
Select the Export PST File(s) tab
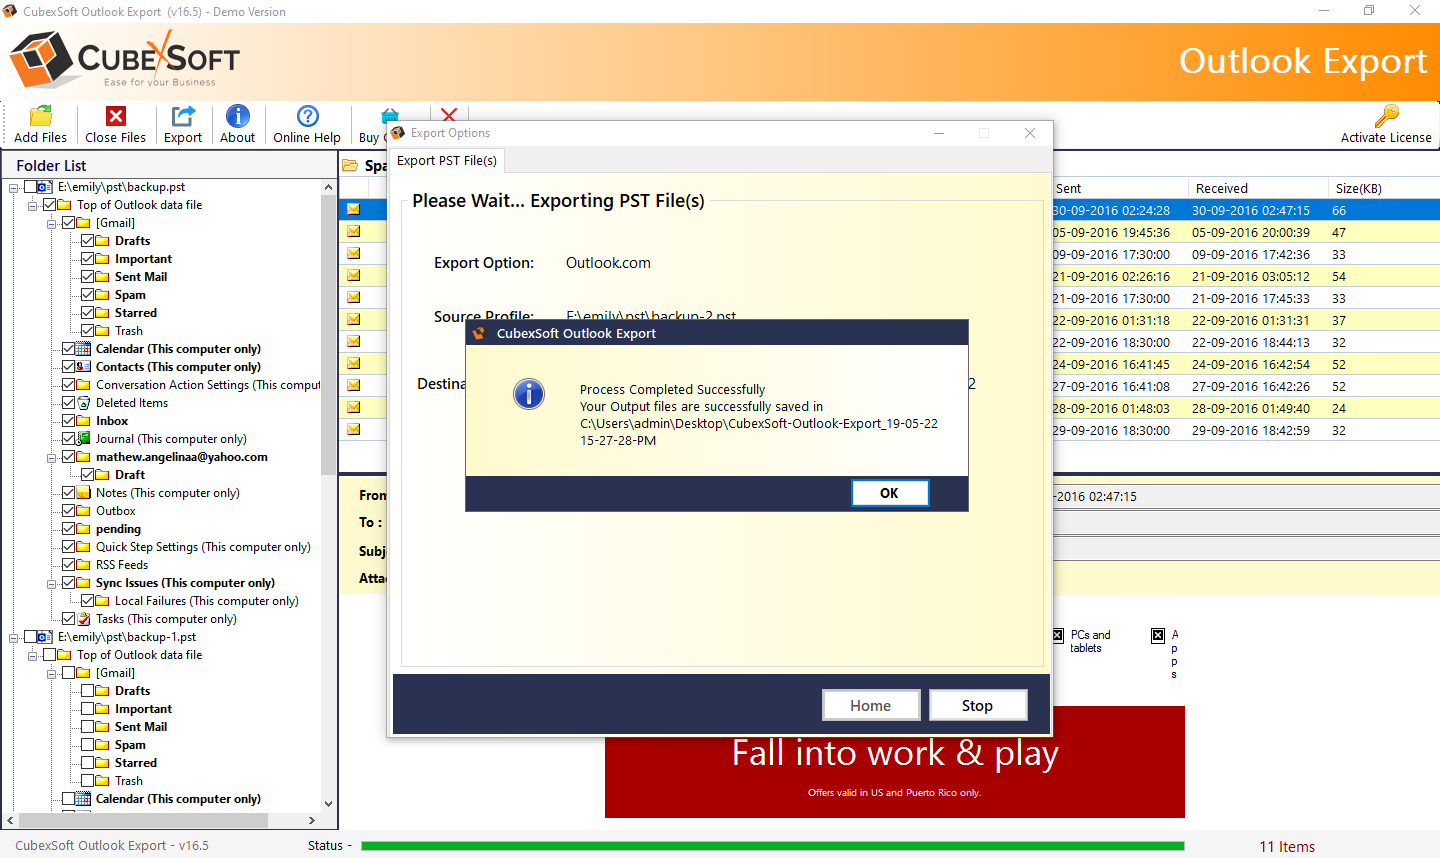(x=447, y=160)
